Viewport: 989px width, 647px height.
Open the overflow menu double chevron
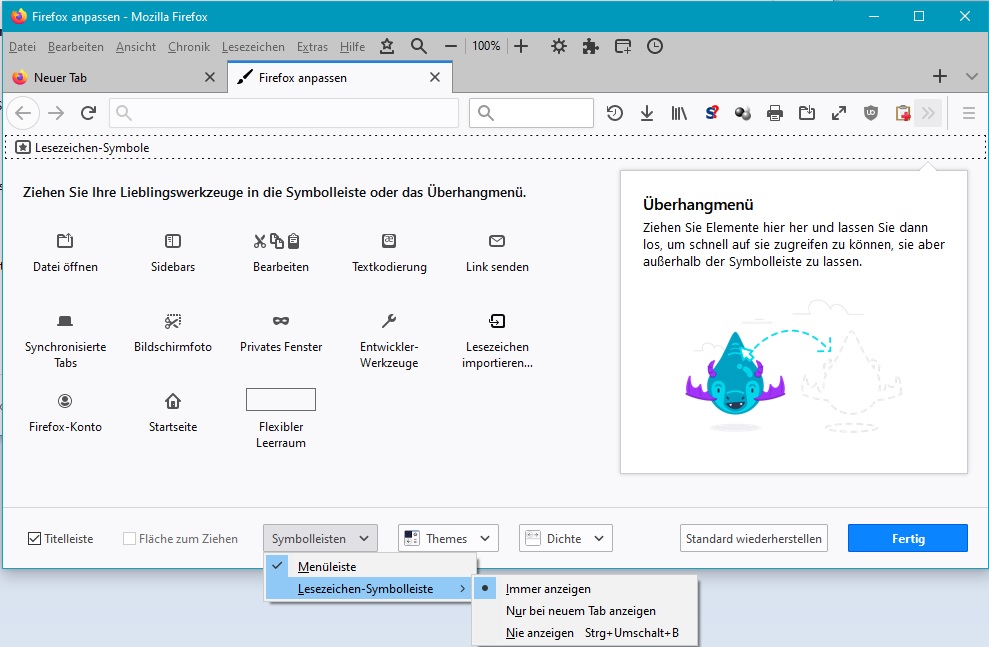pos(928,113)
